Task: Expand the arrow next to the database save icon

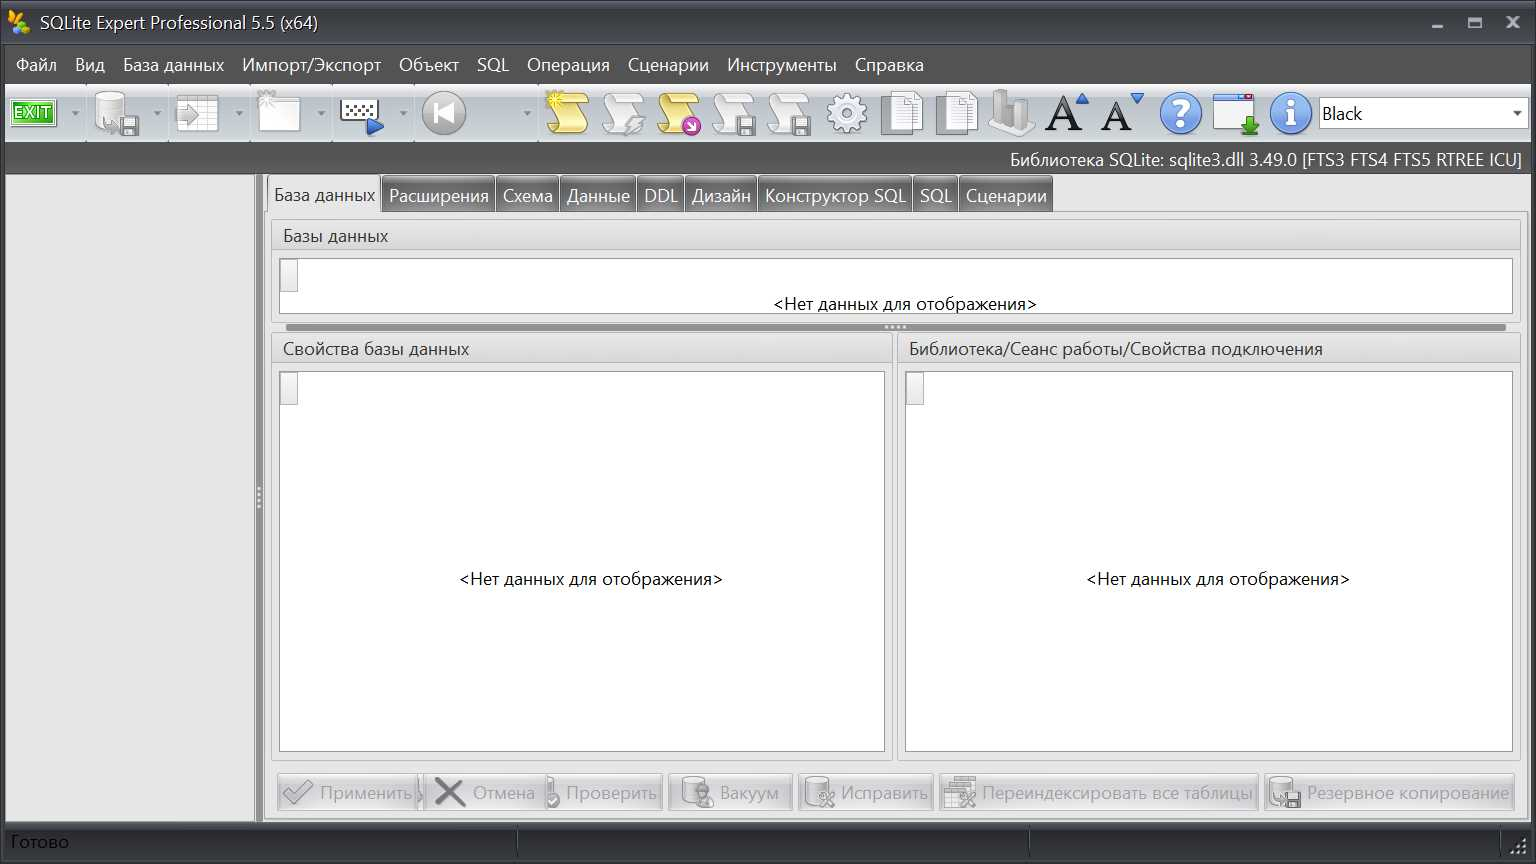Action: pyautogui.click(x=157, y=113)
